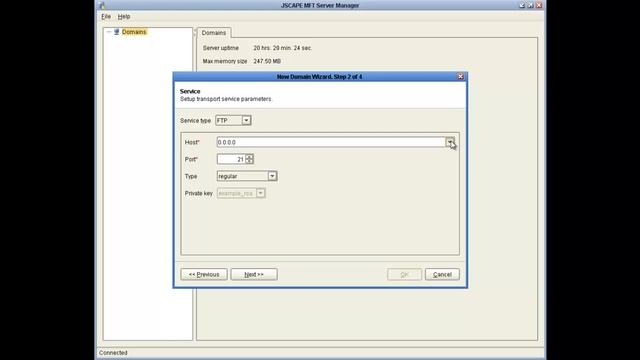Image resolution: width=640 pixels, height=360 pixels.
Task: Click the JSCAPE app icon in title bar
Action: [102, 5]
